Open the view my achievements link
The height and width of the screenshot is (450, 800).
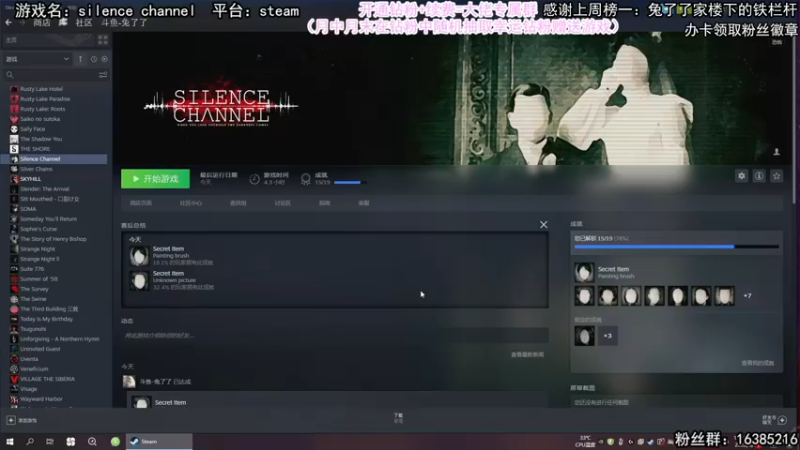(758, 363)
